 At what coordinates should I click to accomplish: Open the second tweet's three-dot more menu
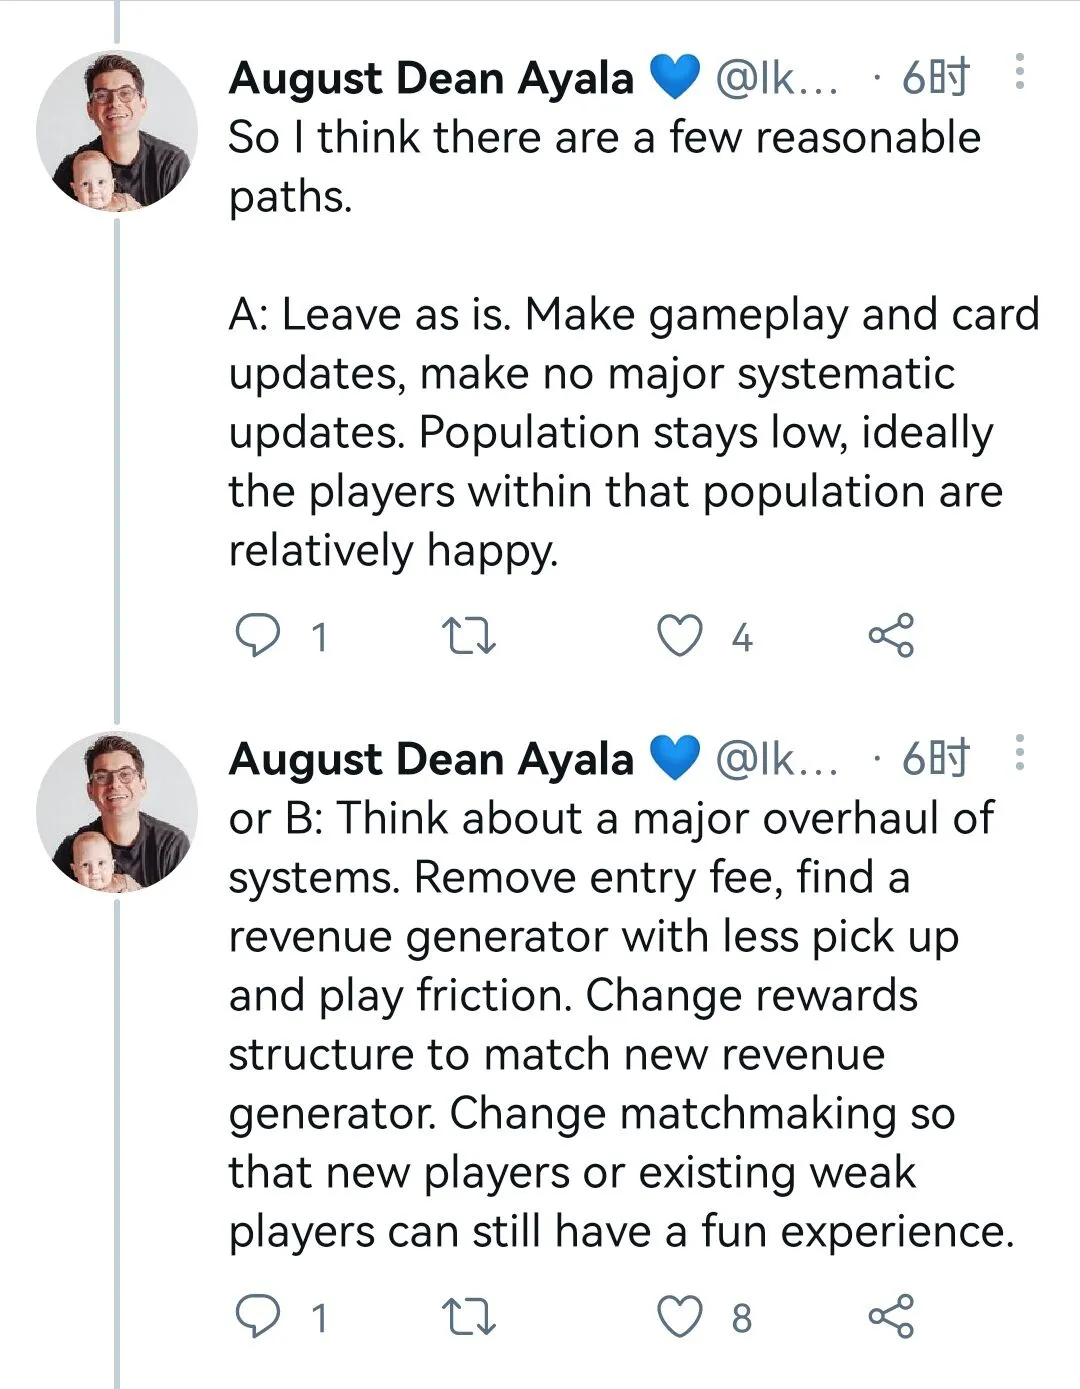coord(1019,753)
